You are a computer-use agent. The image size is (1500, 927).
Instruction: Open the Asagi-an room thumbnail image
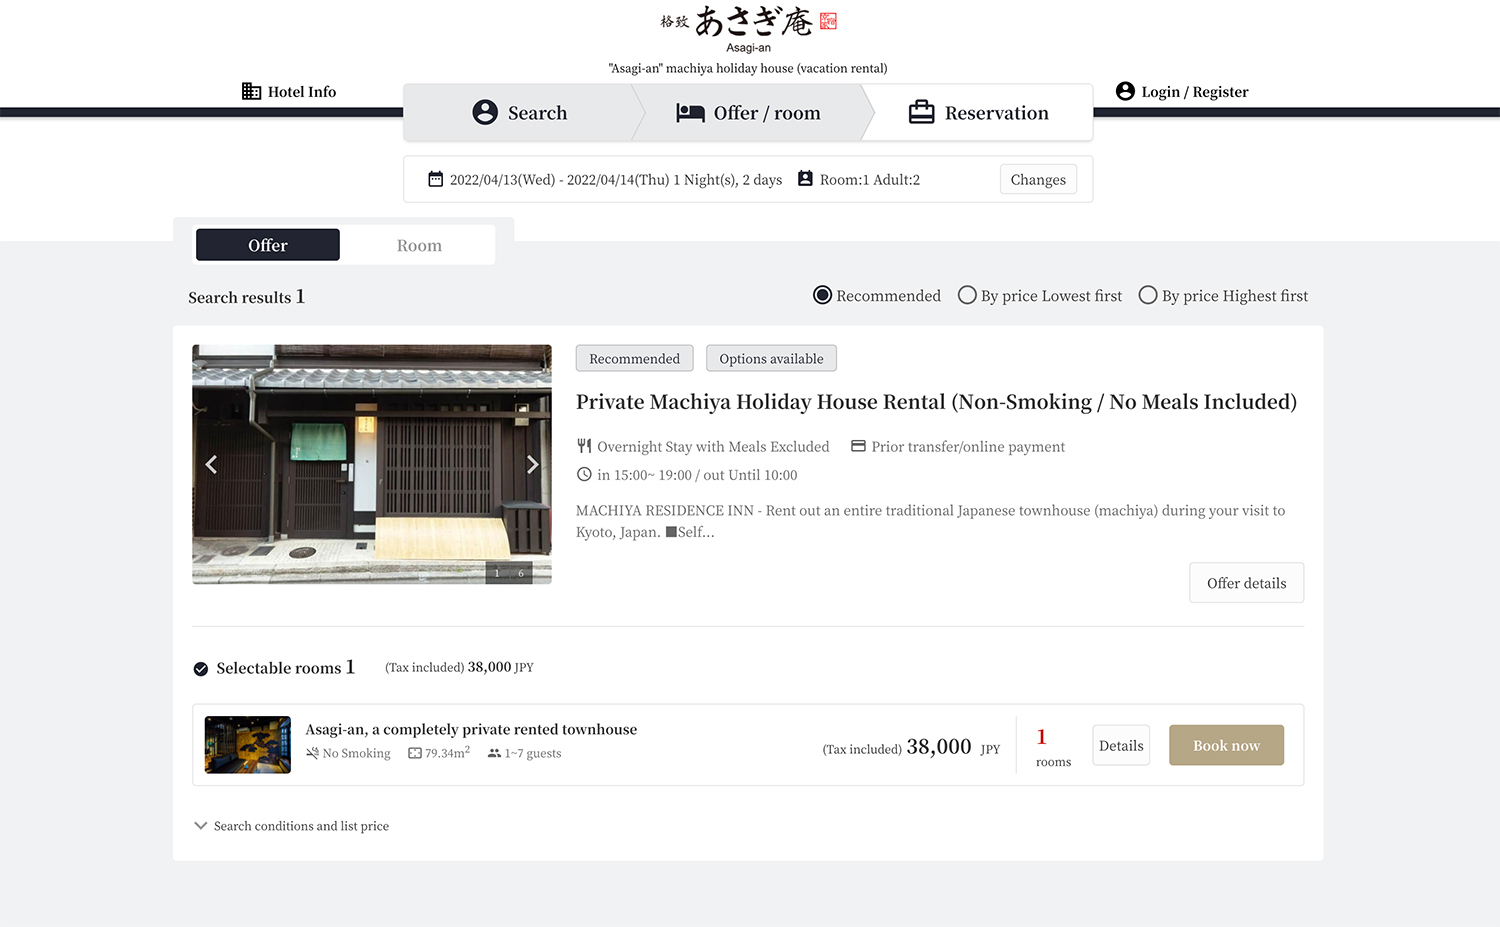(248, 745)
